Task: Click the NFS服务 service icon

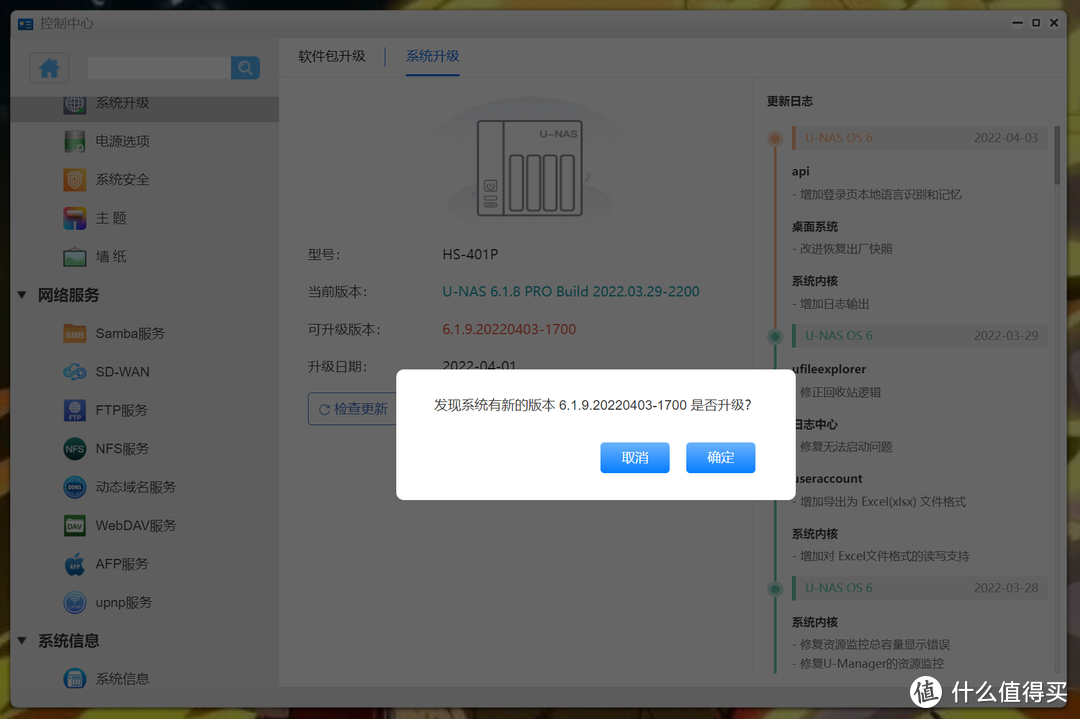Action: point(74,448)
